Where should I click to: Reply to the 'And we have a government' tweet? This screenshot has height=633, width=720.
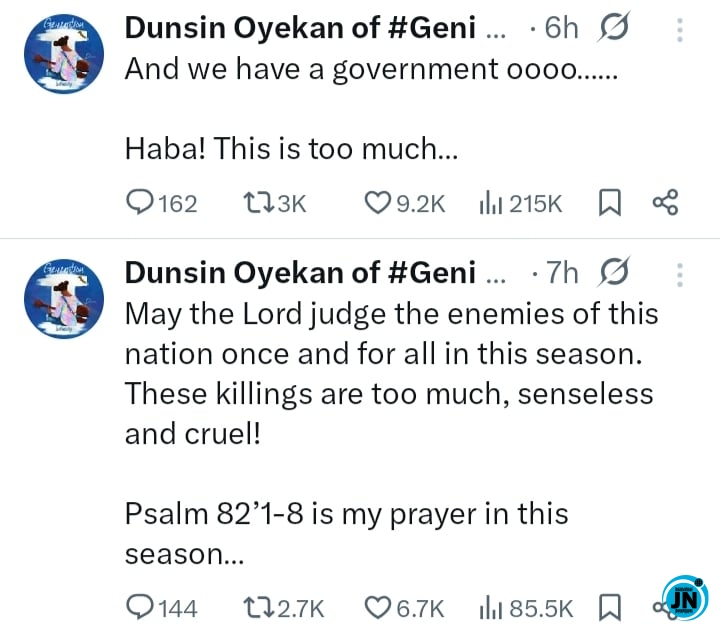(x=140, y=204)
